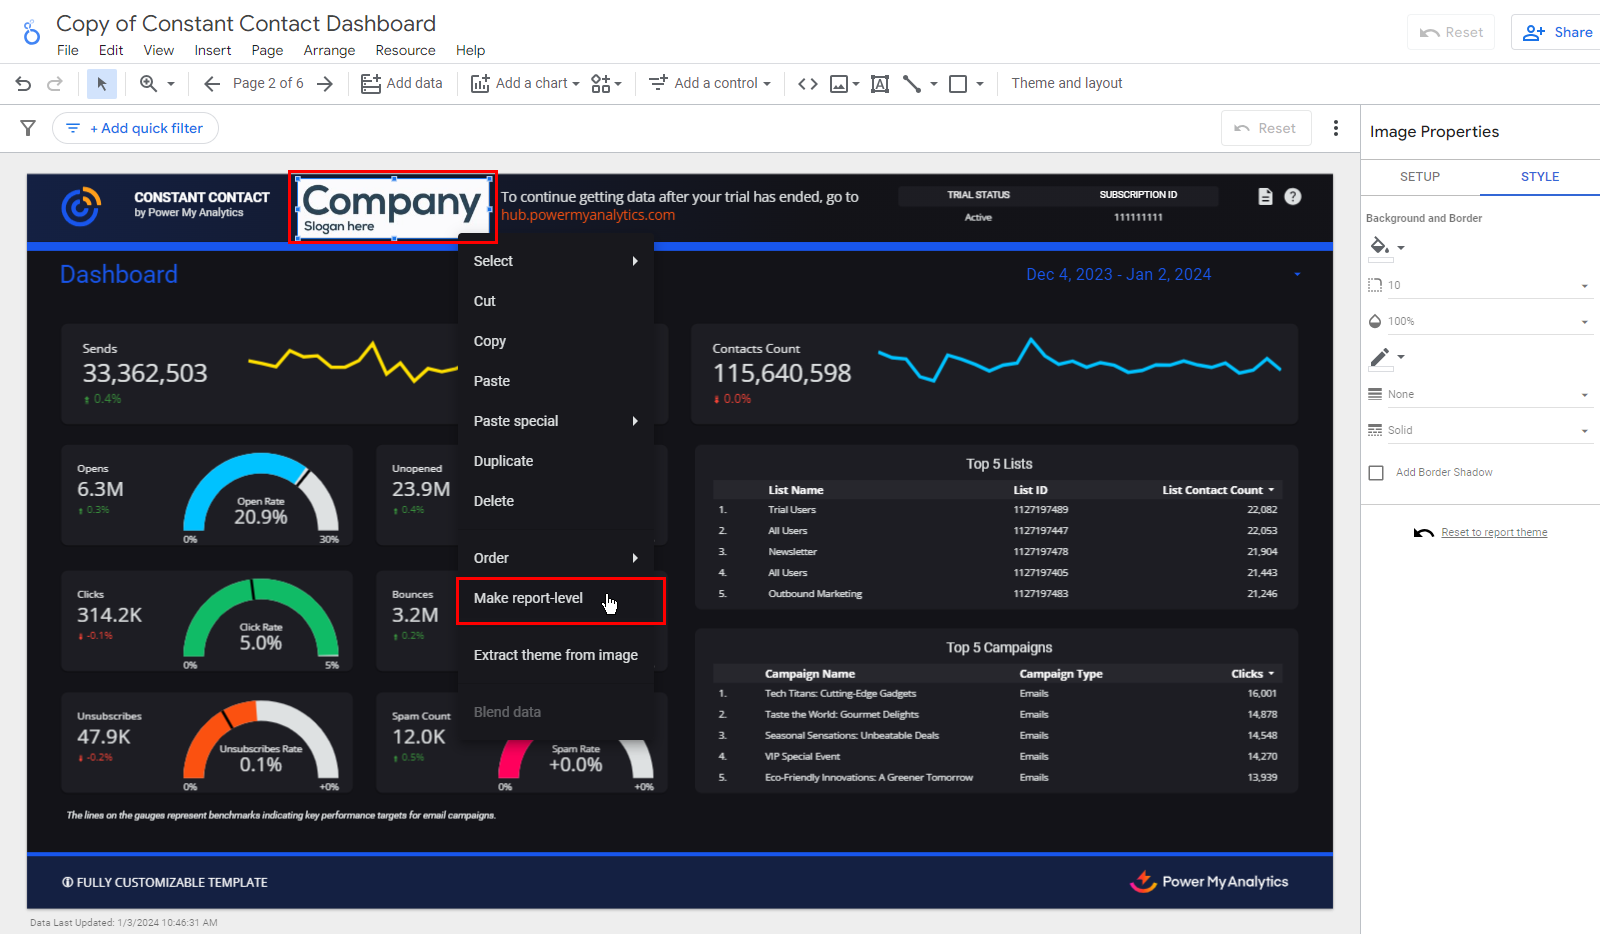
Task: Select the selection mode cursor tool
Action: click(x=101, y=84)
